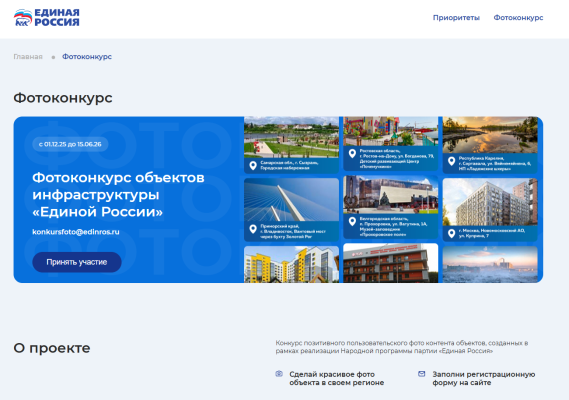This screenshot has height=400, width=569.
Task: Click location pin on Карелия photo card
Action: [451, 161]
